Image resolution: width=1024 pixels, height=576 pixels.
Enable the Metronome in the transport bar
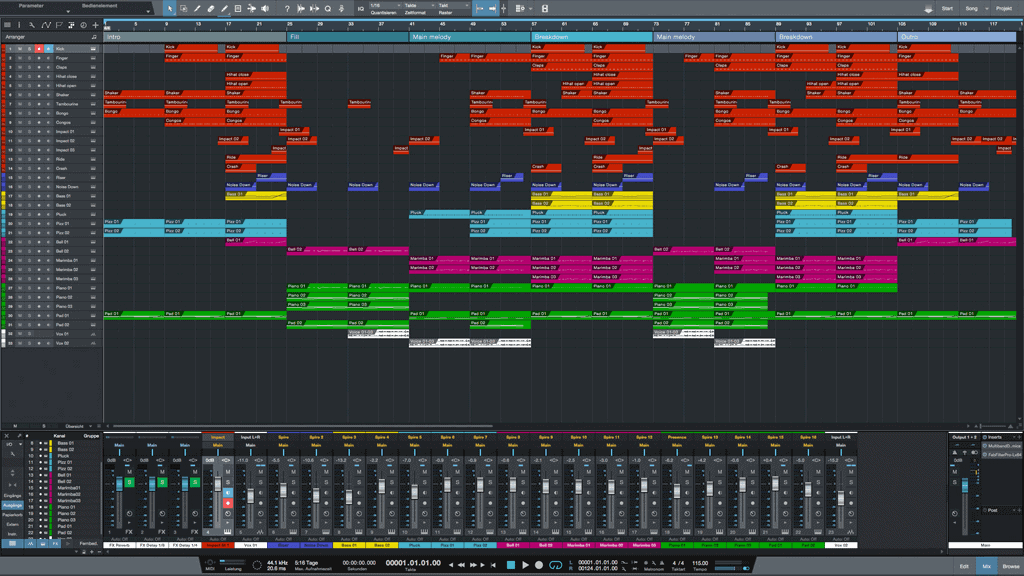pyautogui.click(x=661, y=563)
